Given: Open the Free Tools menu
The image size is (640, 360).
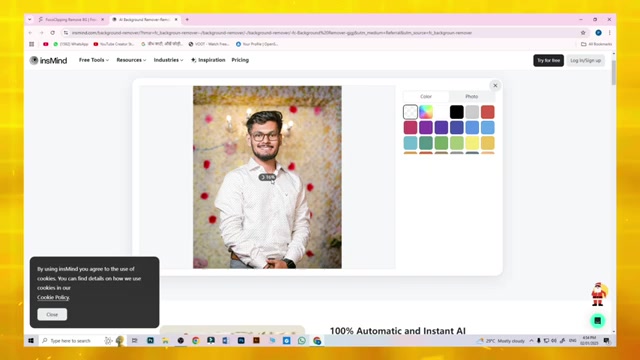Looking at the screenshot, I should pos(93,60).
